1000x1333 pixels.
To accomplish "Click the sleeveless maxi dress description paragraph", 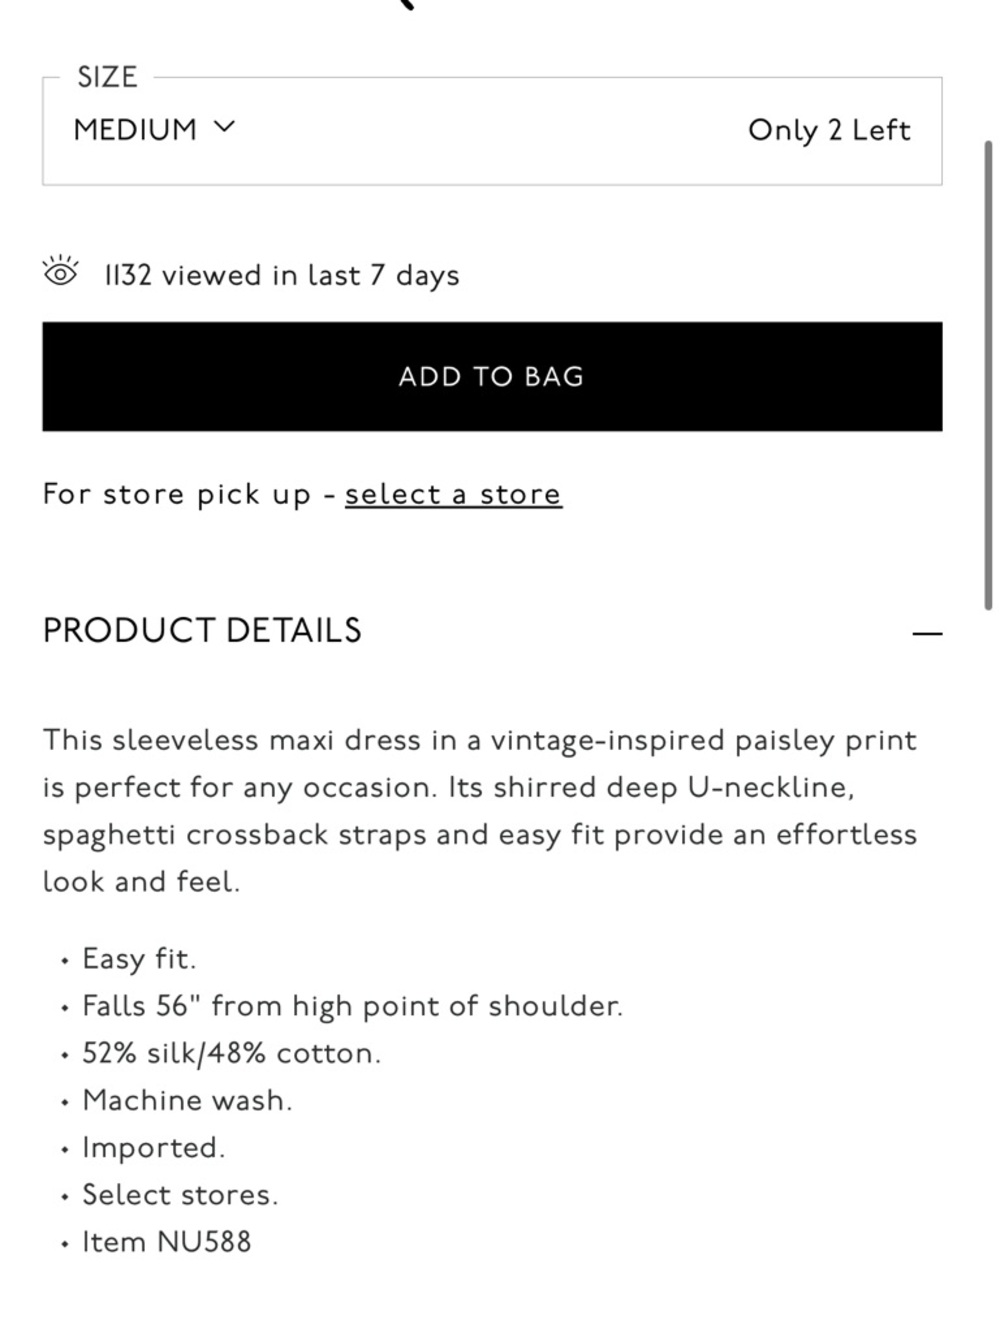I will point(480,811).
